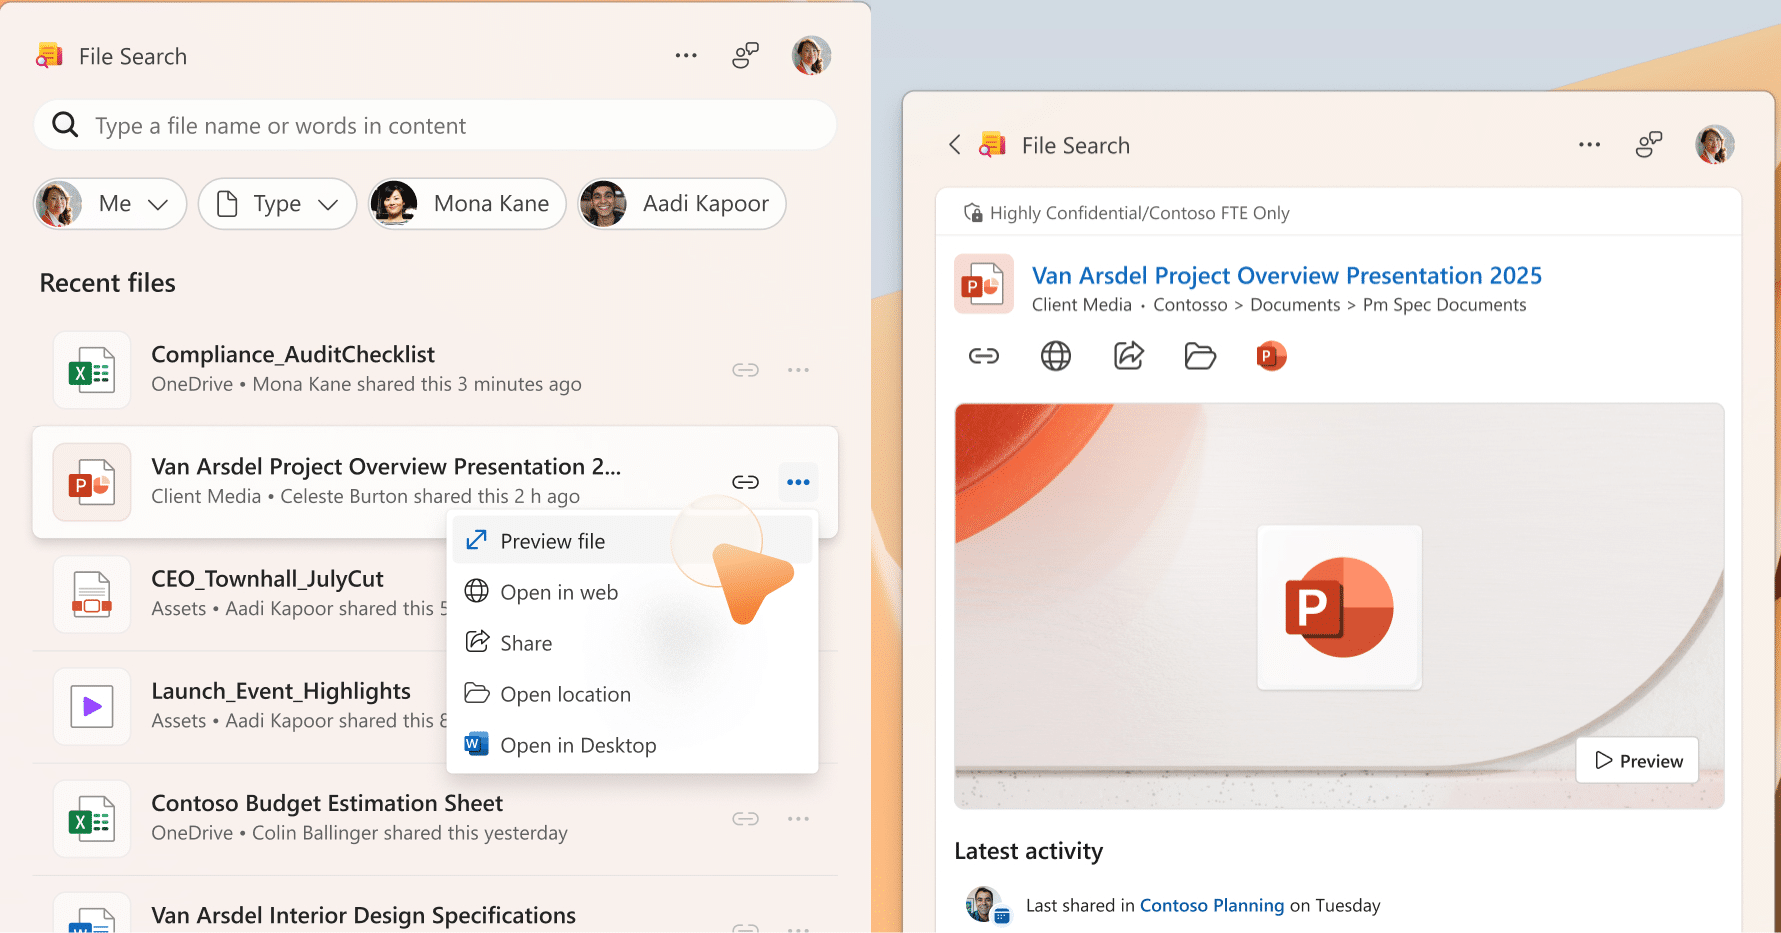1781x933 pixels.
Task: Expand the Me filter dropdown
Action: [x=110, y=204]
